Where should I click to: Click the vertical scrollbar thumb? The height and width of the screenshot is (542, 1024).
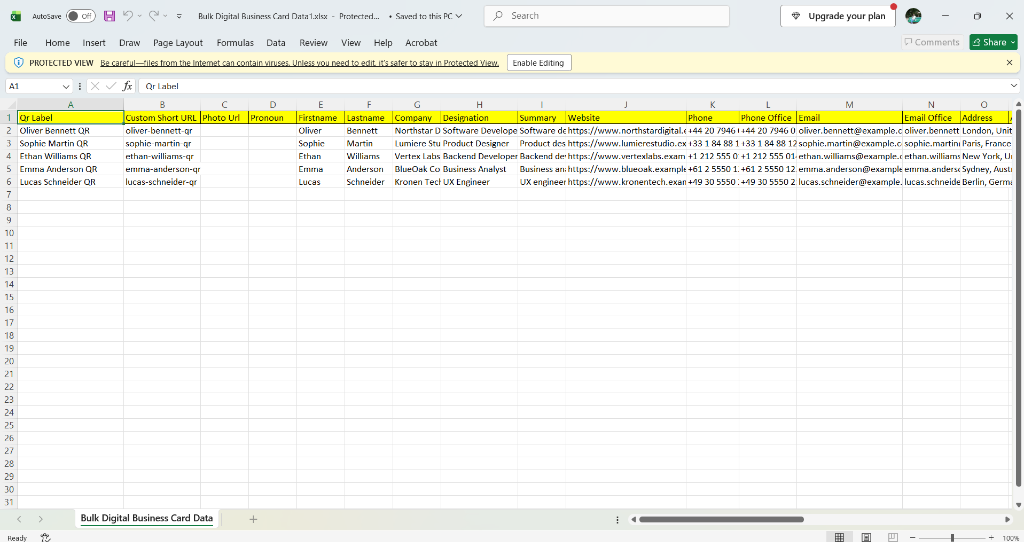tap(1018, 298)
